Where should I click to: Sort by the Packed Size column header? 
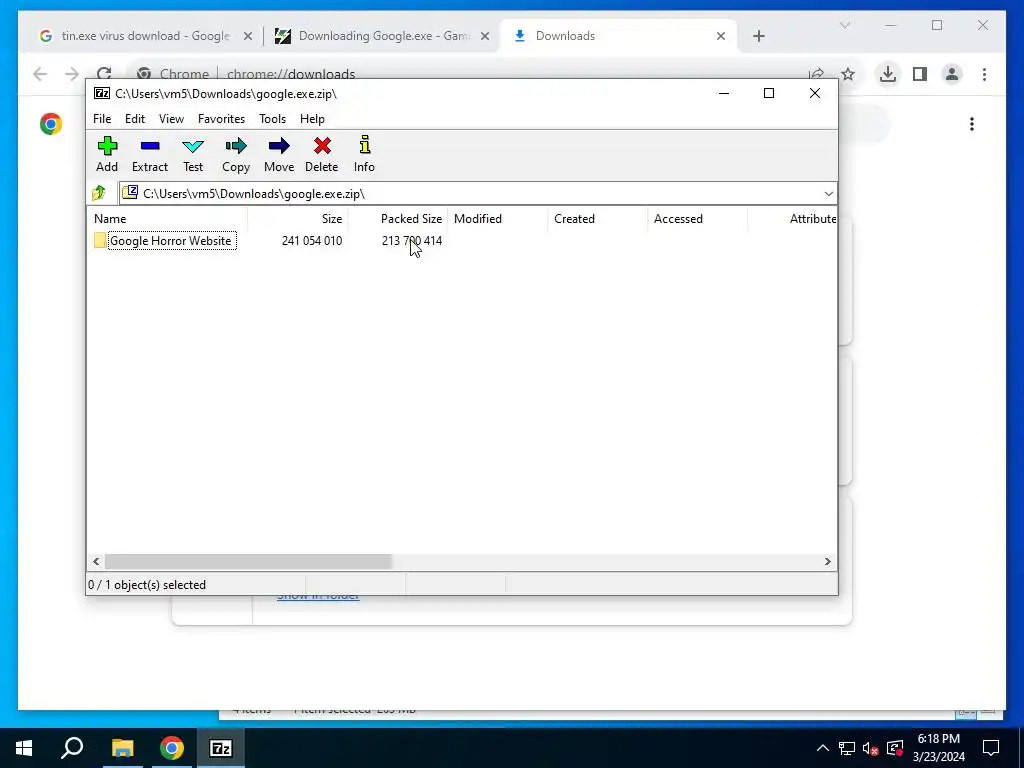click(x=398, y=219)
